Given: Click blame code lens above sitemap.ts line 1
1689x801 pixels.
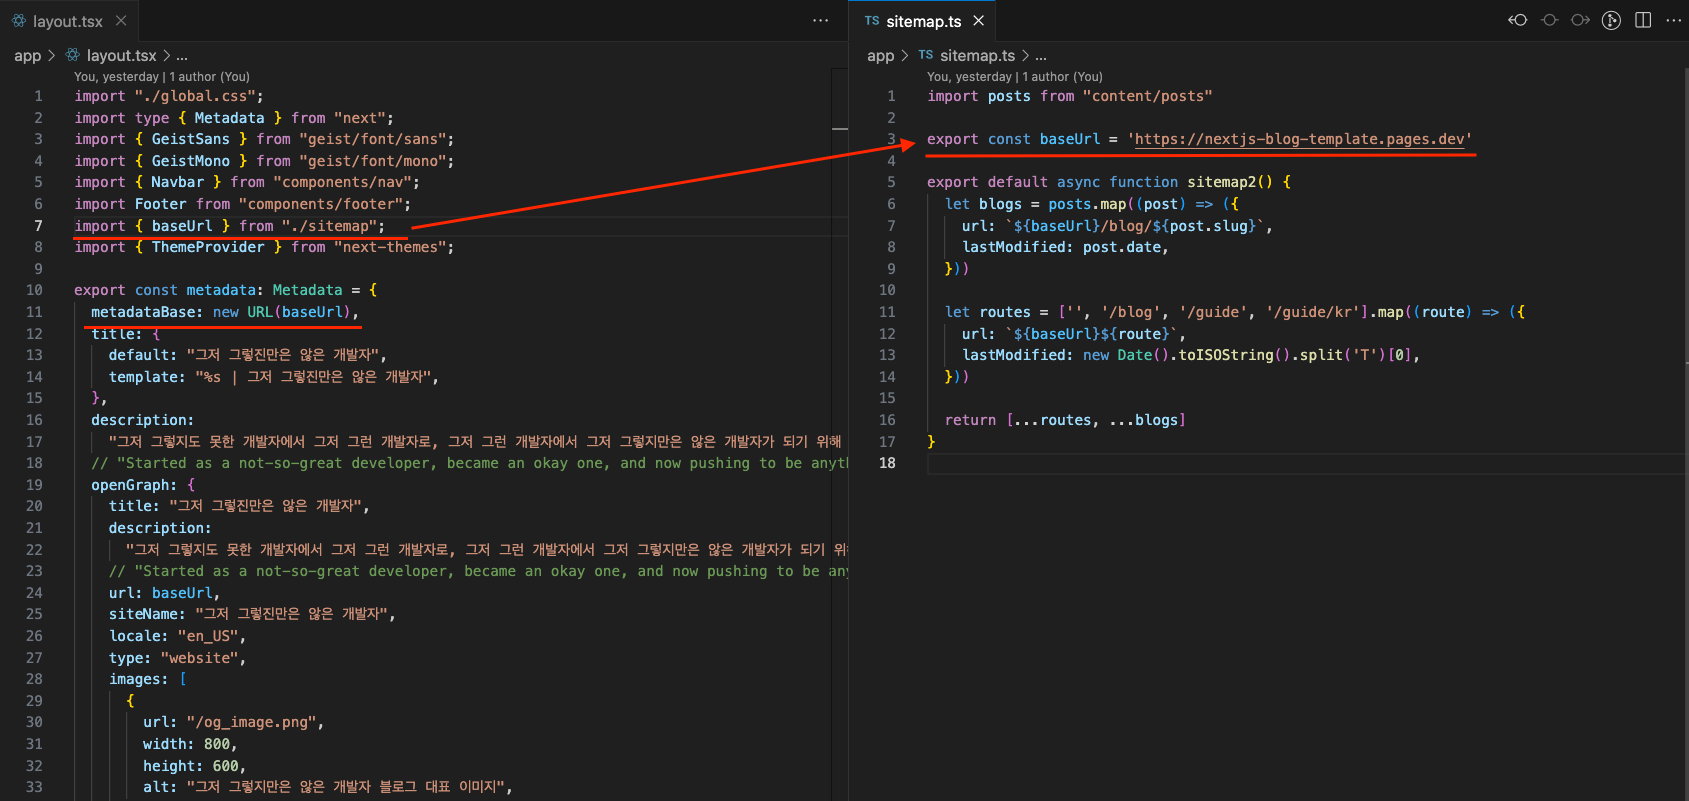Looking at the screenshot, I should click(1015, 76).
